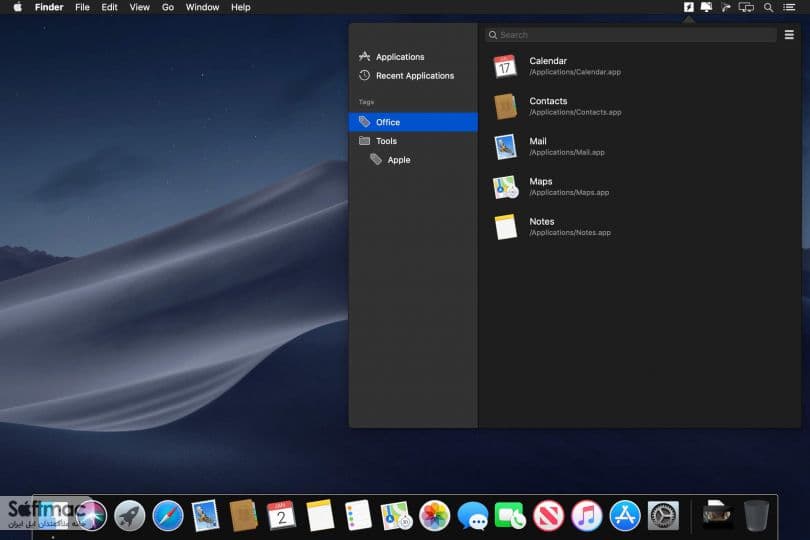This screenshot has width=810, height=540.
Task: Open the File menu
Action: point(82,7)
